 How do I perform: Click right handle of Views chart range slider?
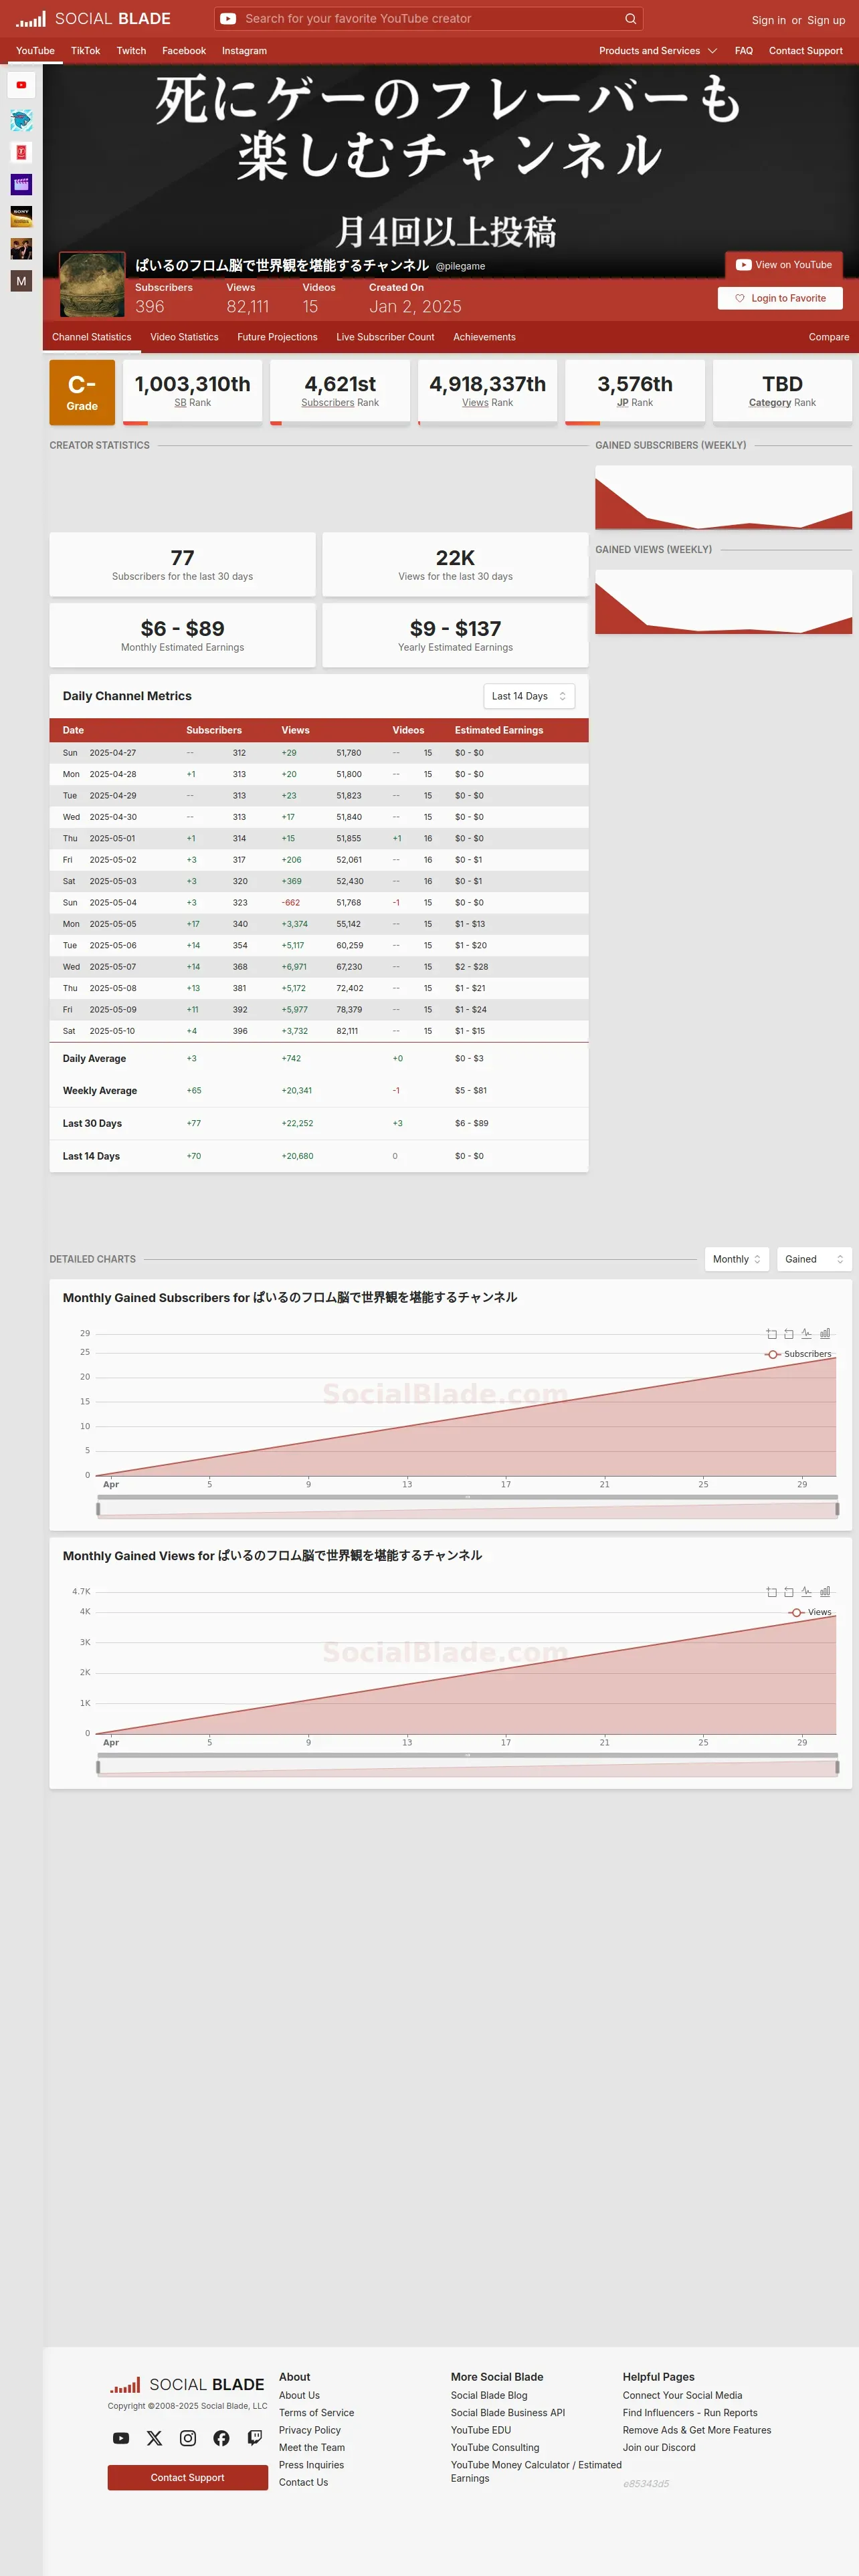pyautogui.click(x=837, y=1767)
